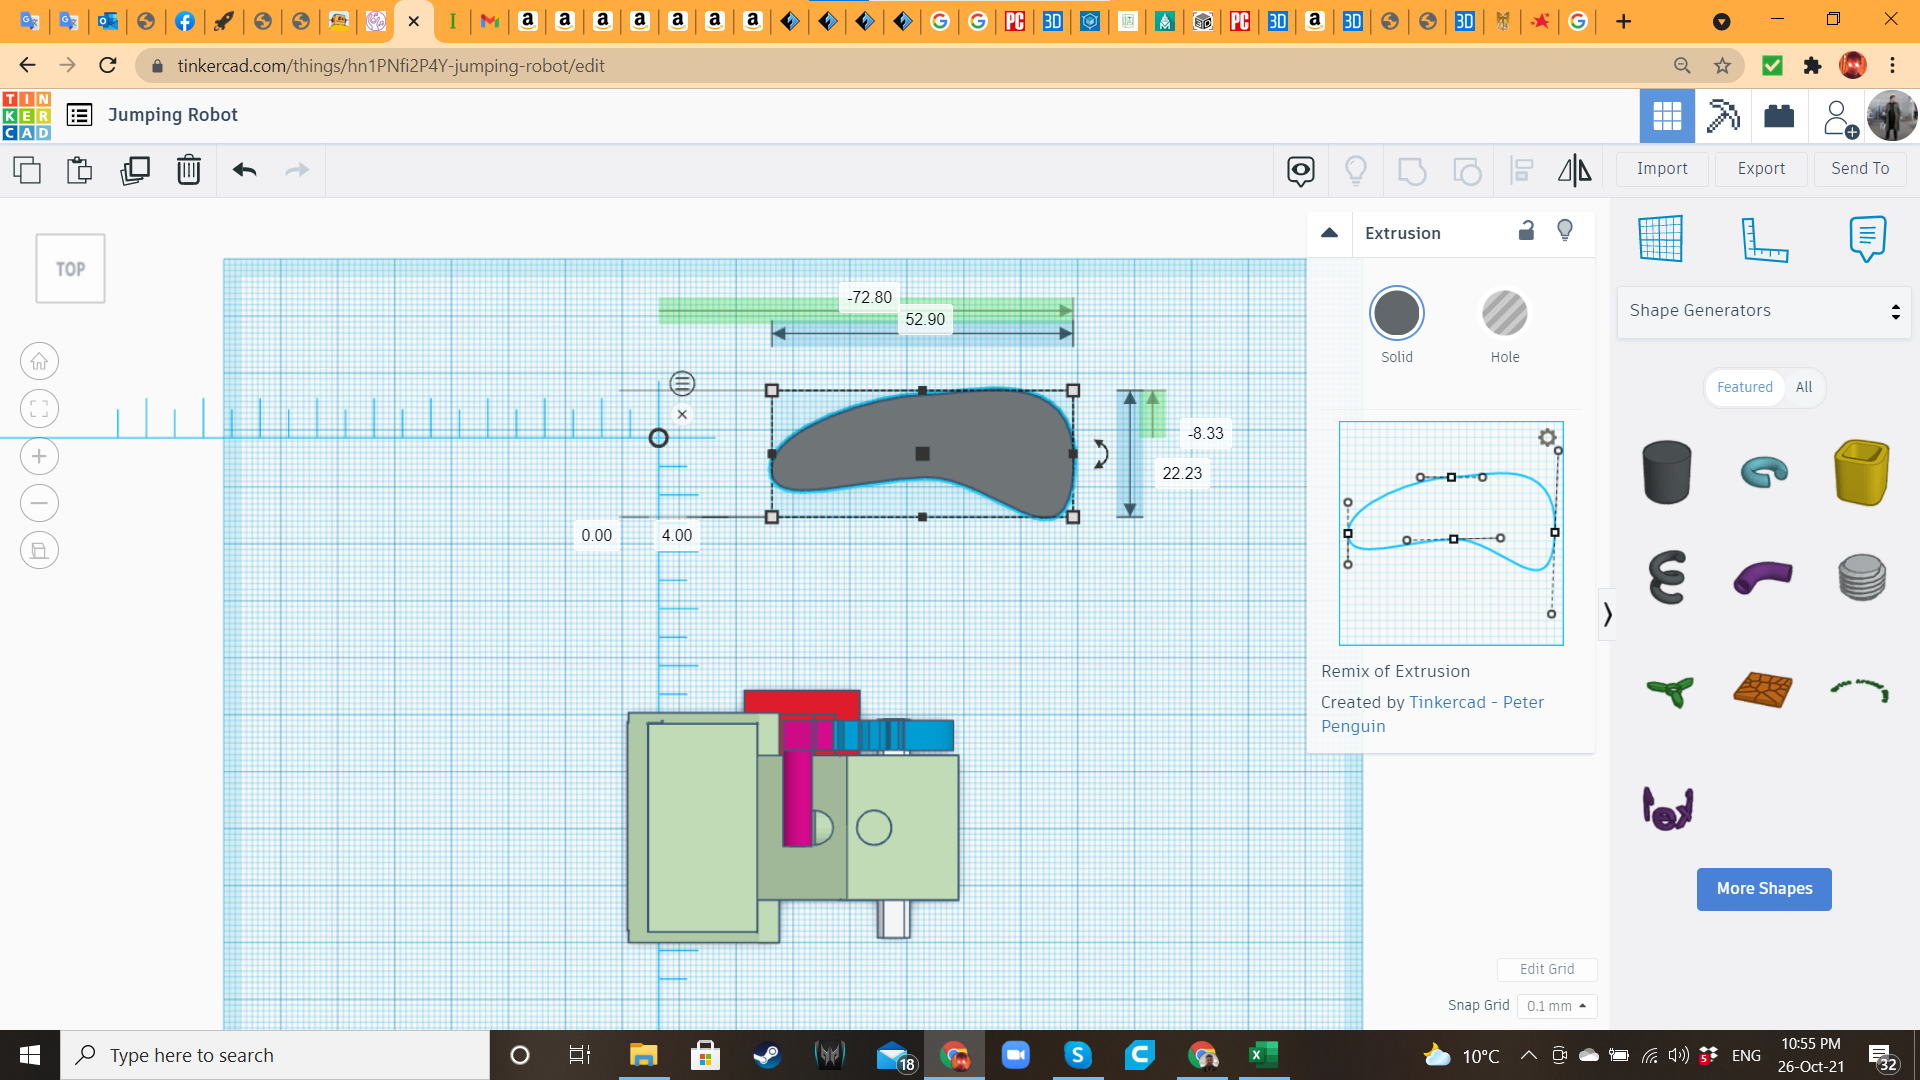Click the More Shapes button
The width and height of the screenshot is (1920, 1080).
point(1763,889)
